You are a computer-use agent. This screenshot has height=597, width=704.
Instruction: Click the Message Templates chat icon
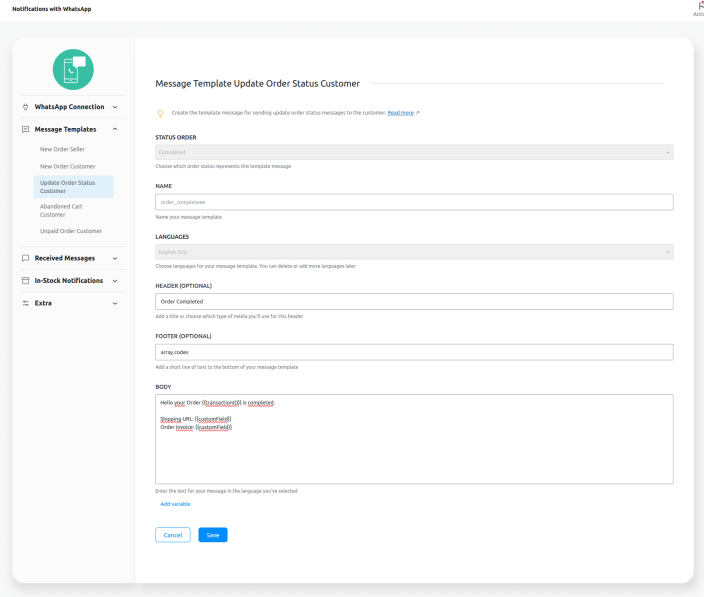click(x=25, y=129)
